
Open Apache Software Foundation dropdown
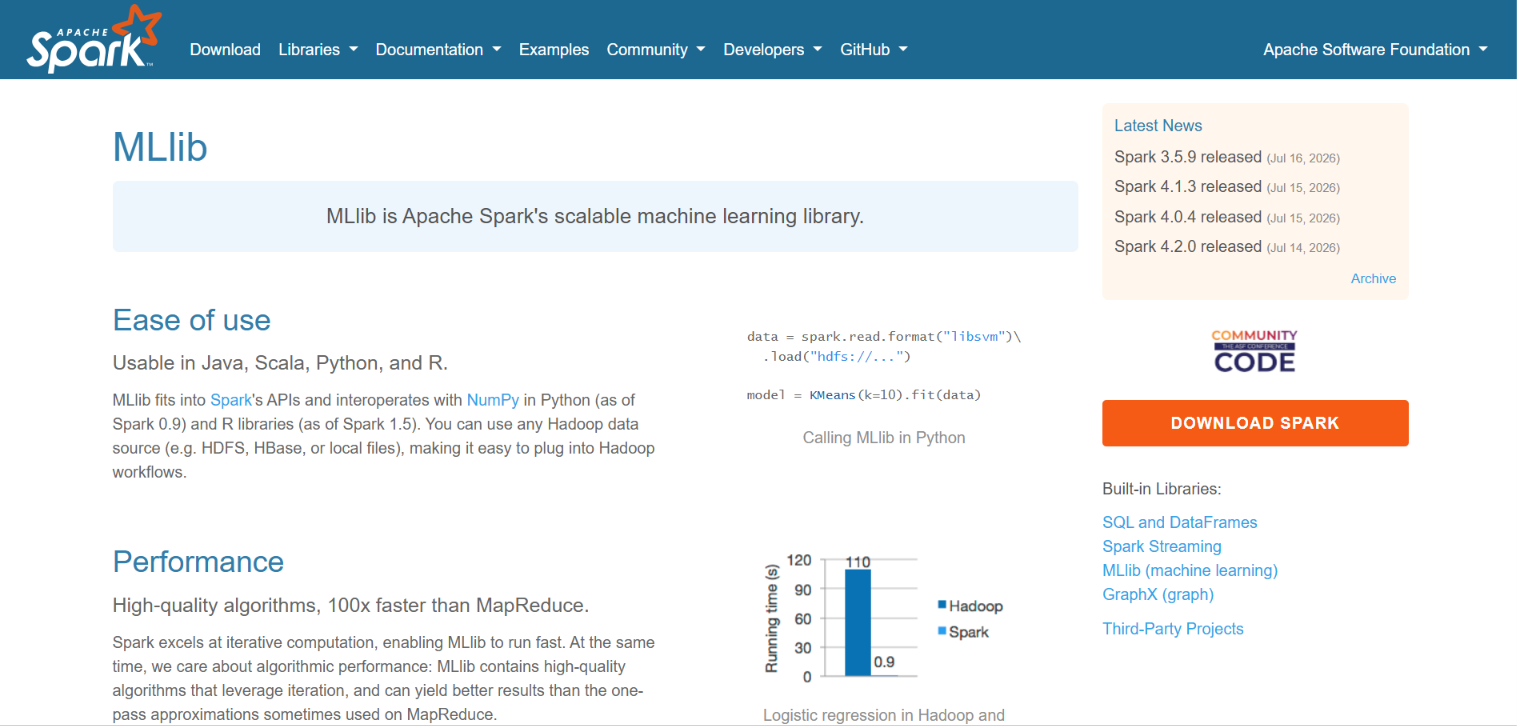coord(1375,50)
